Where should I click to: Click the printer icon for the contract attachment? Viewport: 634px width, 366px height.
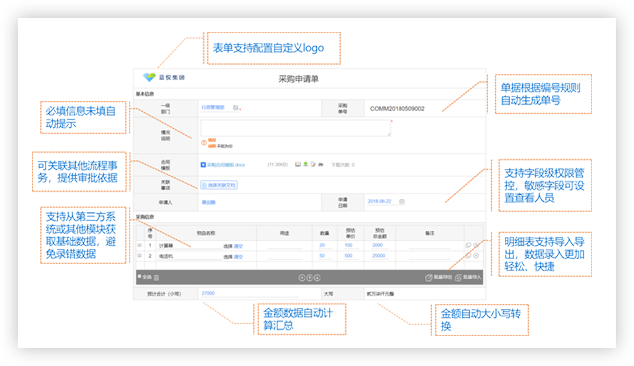coord(321,165)
